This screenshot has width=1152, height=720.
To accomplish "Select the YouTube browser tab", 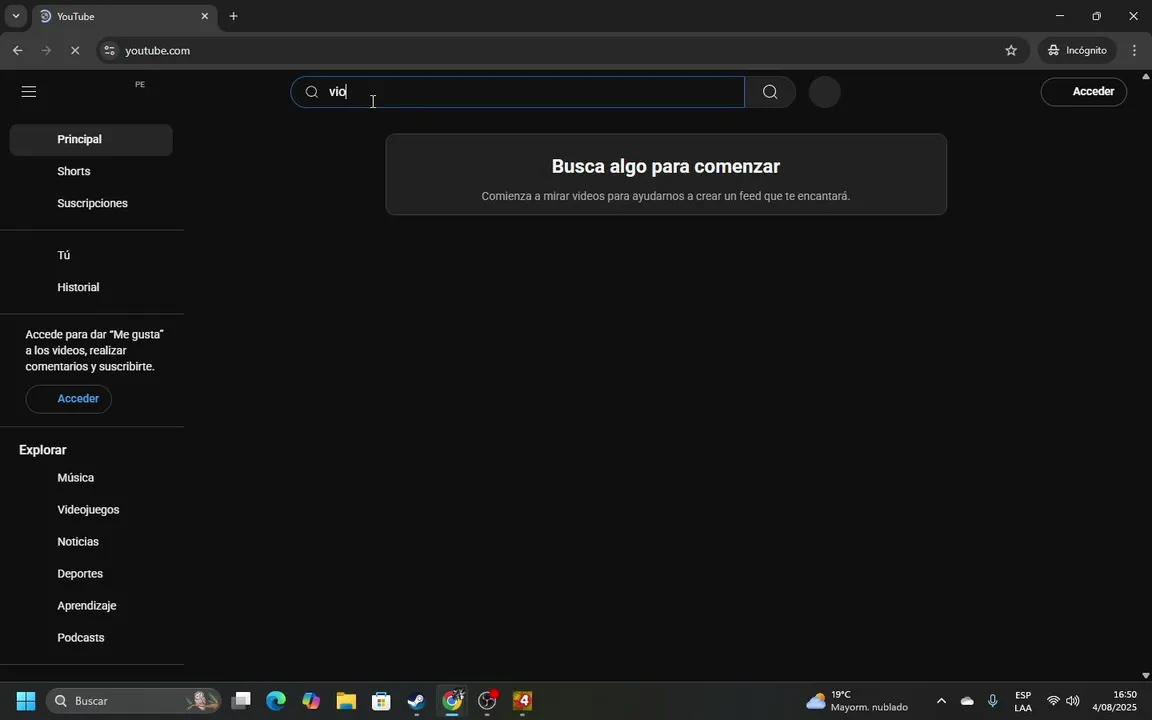I will [x=124, y=16].
